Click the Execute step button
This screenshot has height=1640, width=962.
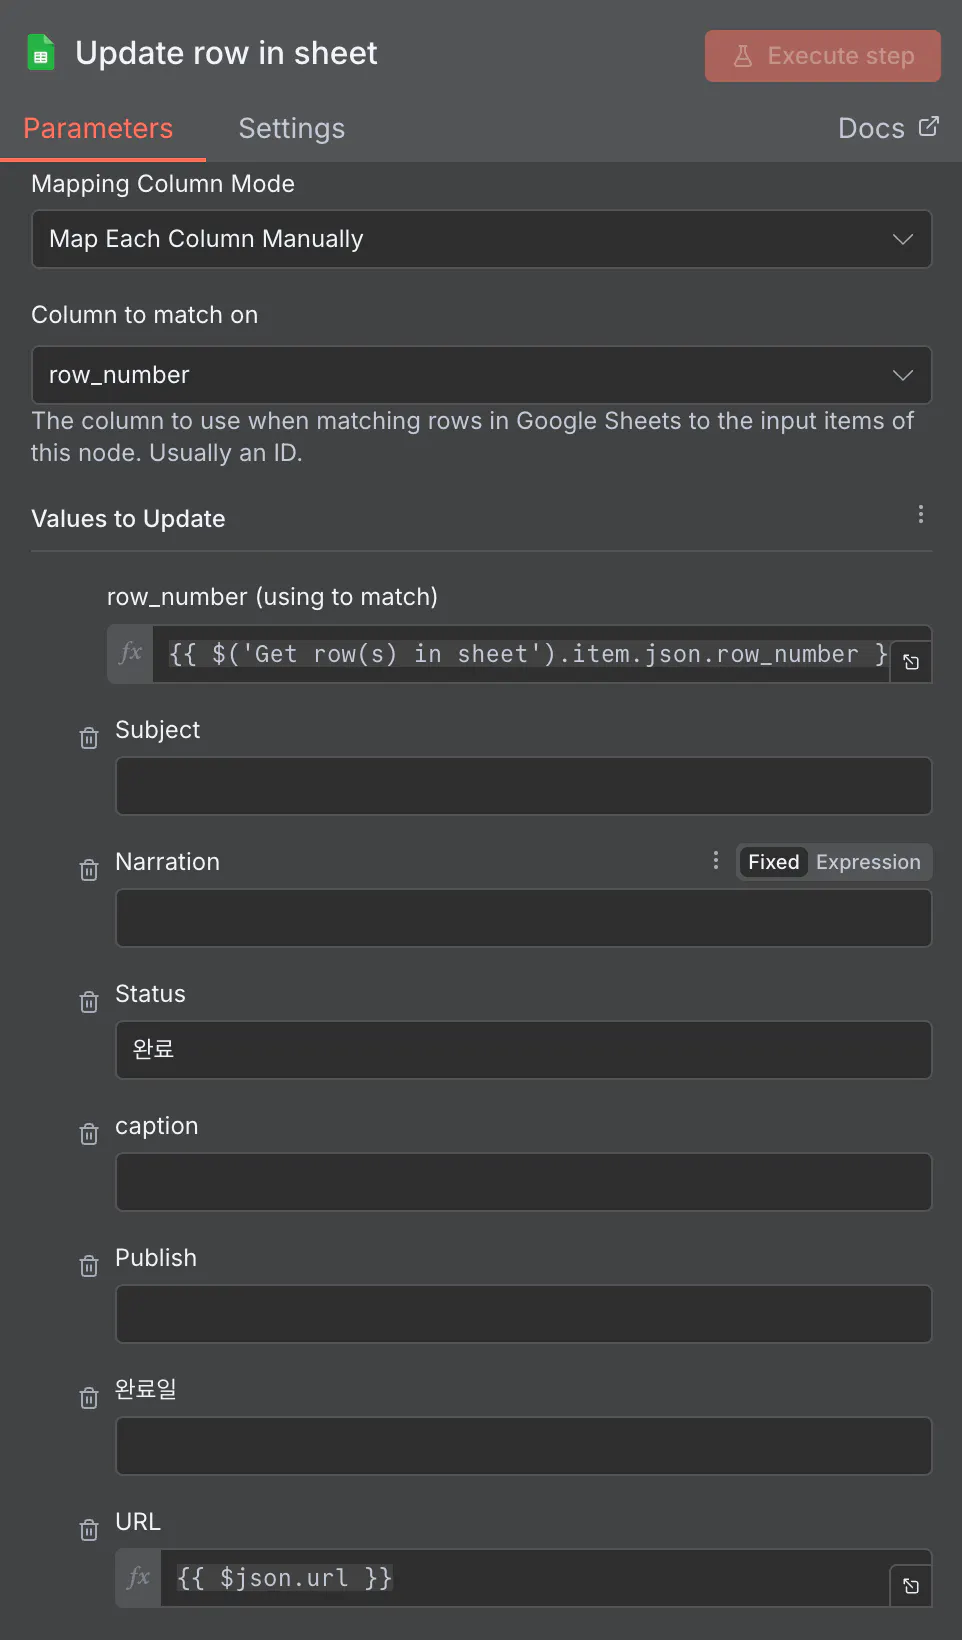[x=822, y=56]
